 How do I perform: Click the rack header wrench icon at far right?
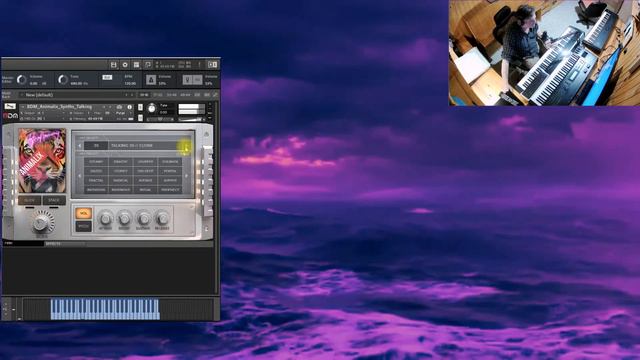coord(215,95)
